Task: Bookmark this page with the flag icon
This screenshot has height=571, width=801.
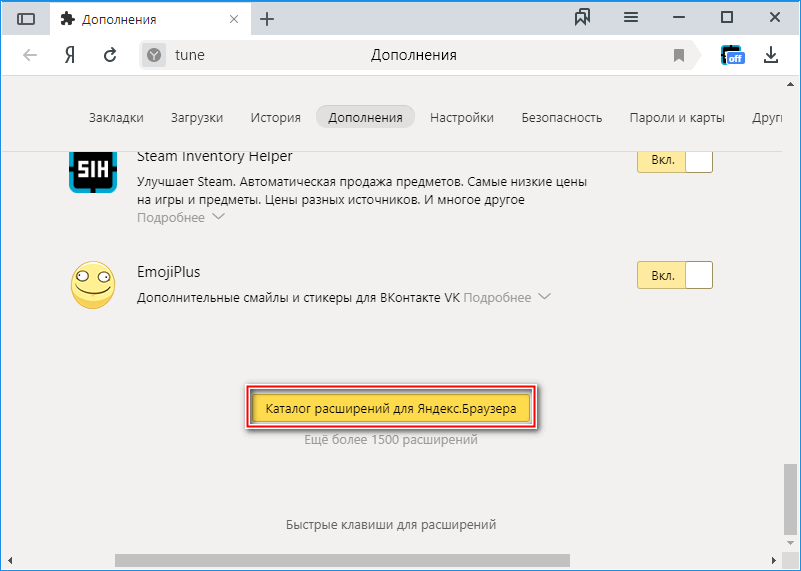Action: pyautogui.click(x=678, y=55)
